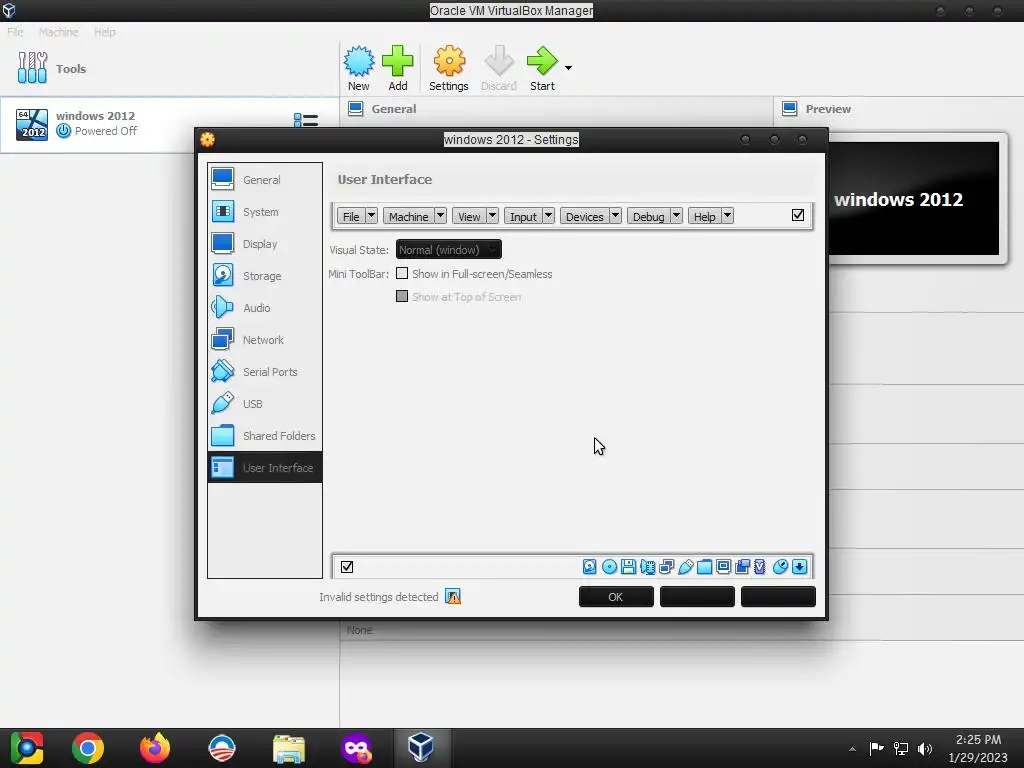Viewport: 1024px width, 768px height.
Task: Select the User Interface settings category
Action: tap(264, 468)
